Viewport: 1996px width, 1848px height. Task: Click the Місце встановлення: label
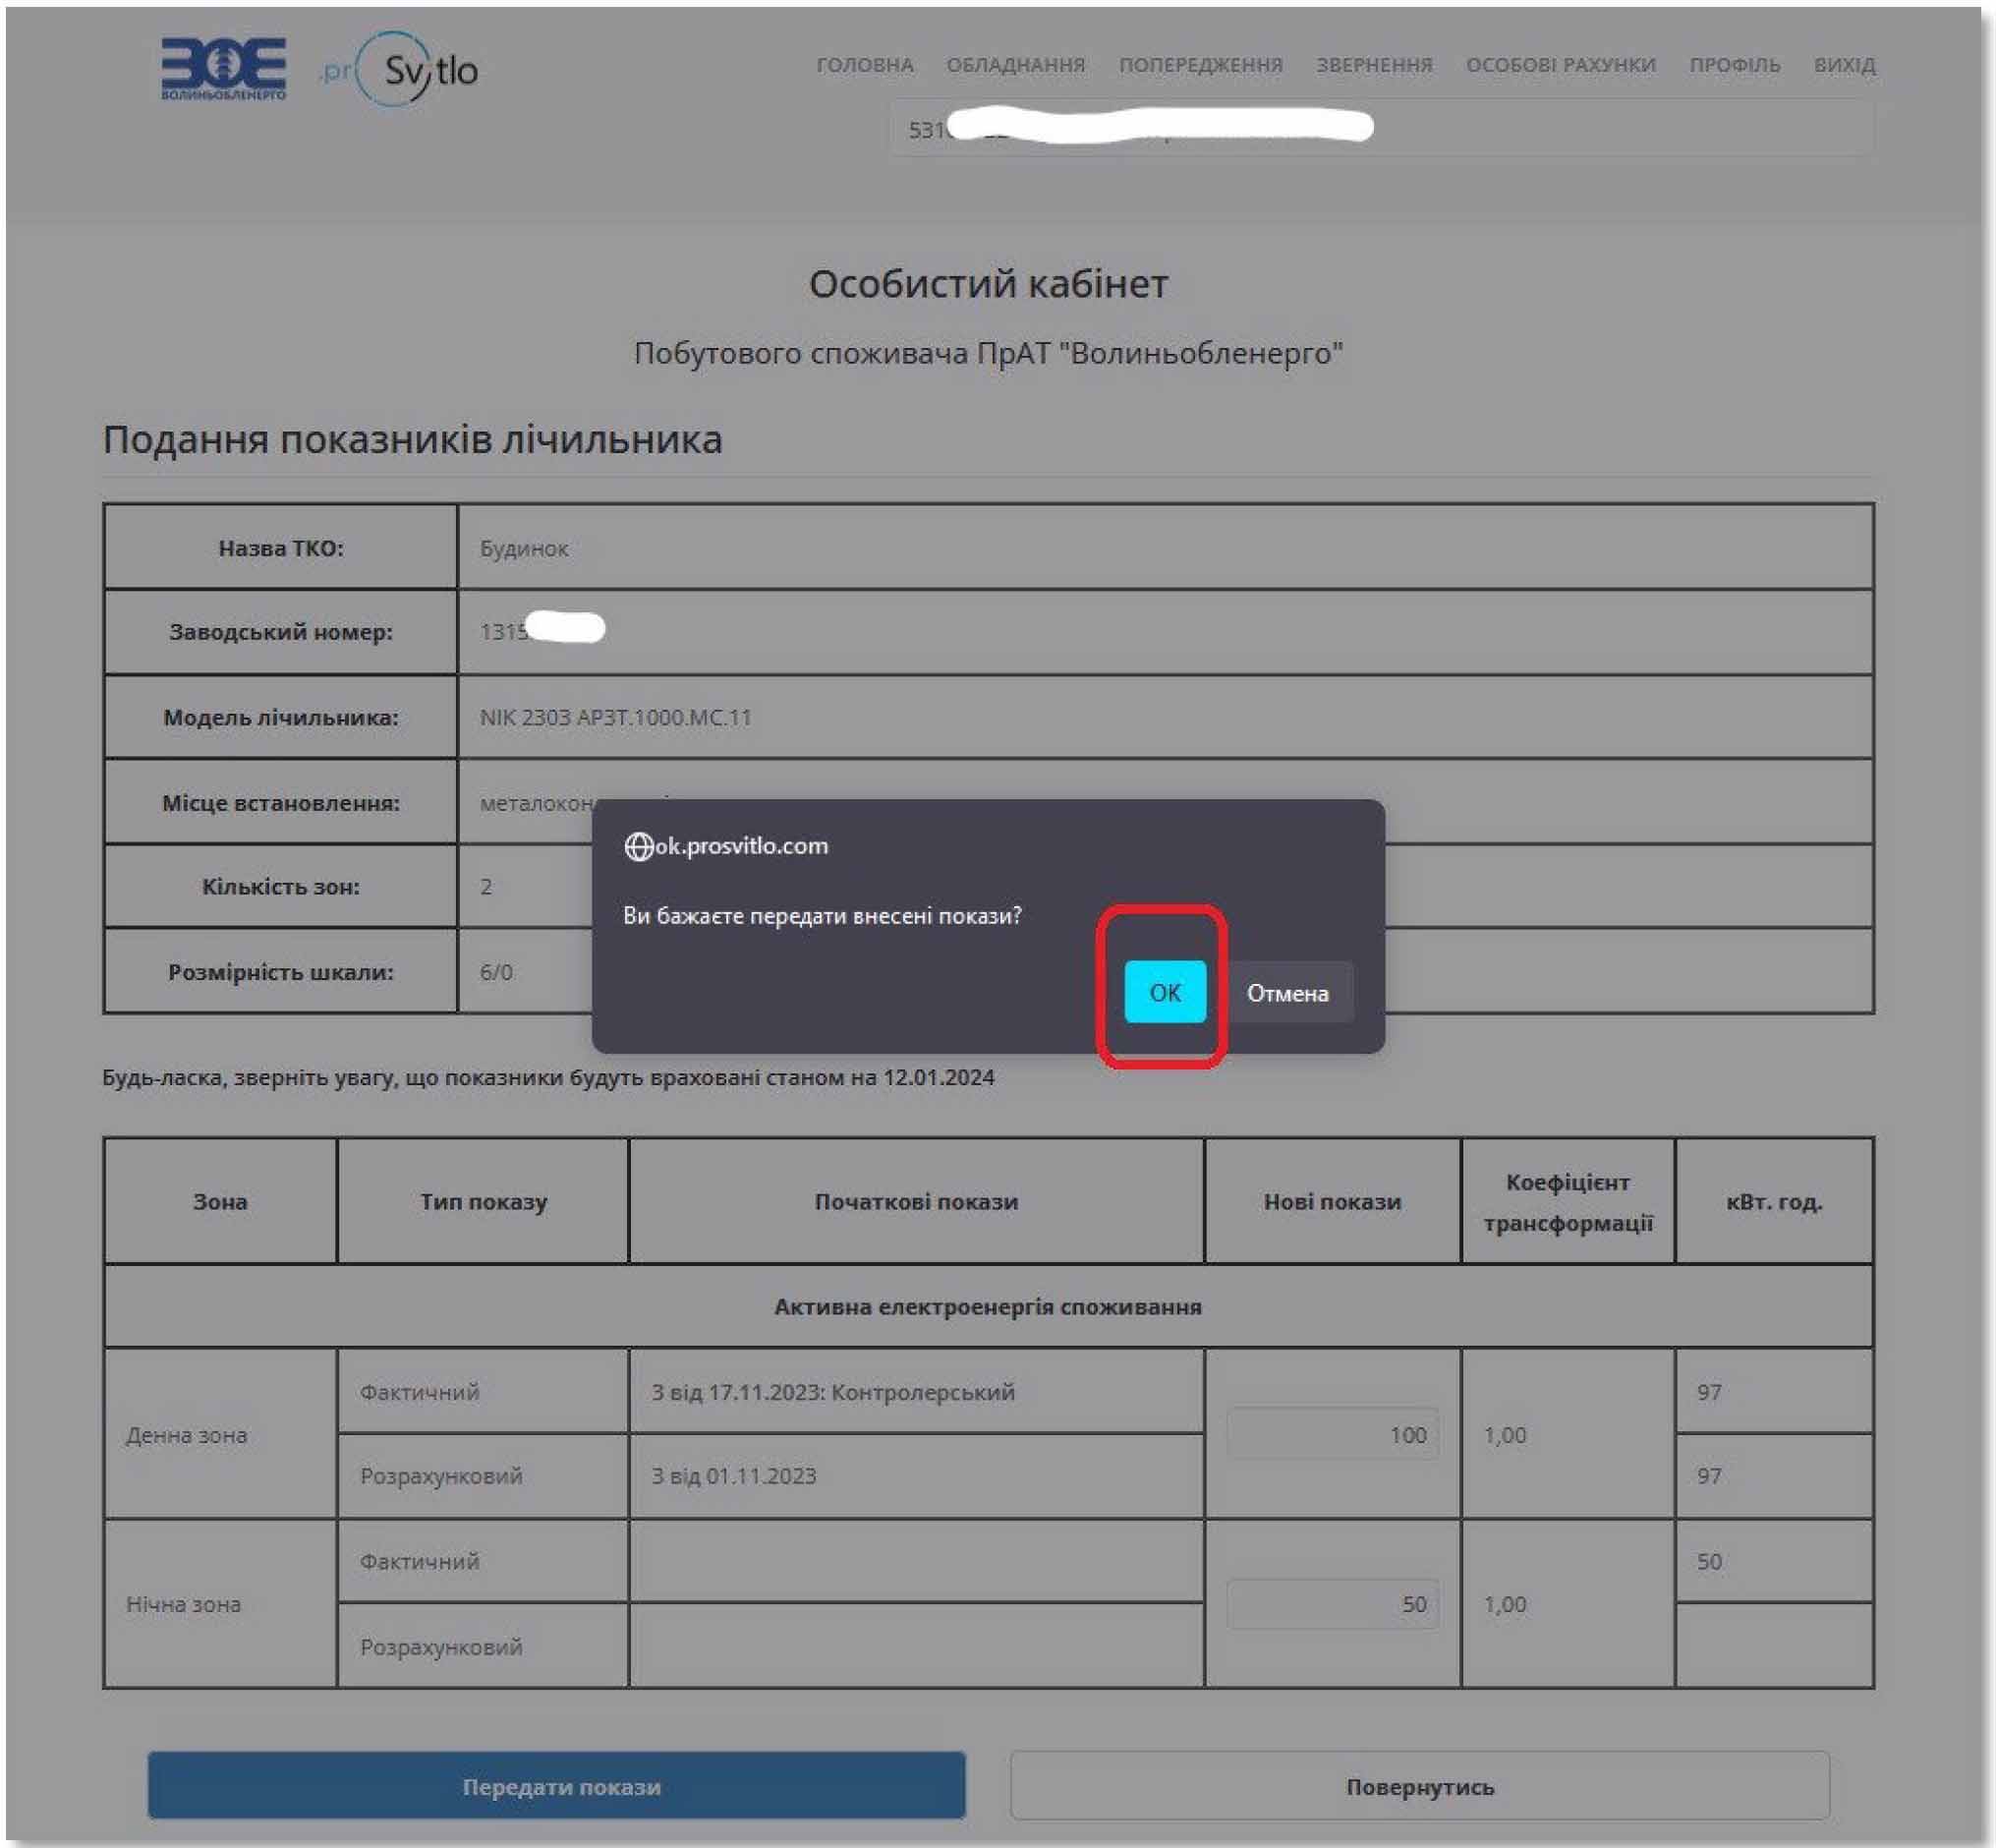click(x=281, y=803)
